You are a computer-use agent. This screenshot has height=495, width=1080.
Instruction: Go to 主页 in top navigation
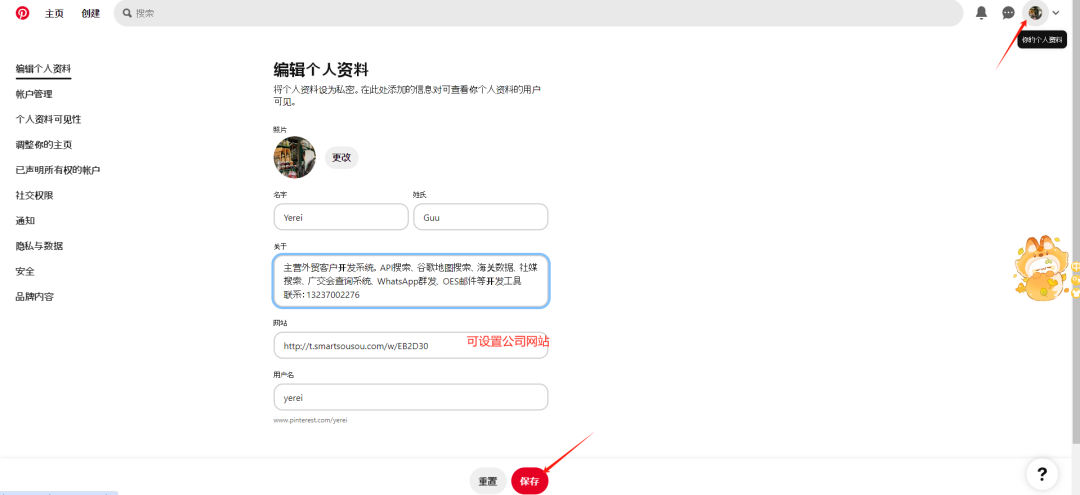click(x=55, y=13)
